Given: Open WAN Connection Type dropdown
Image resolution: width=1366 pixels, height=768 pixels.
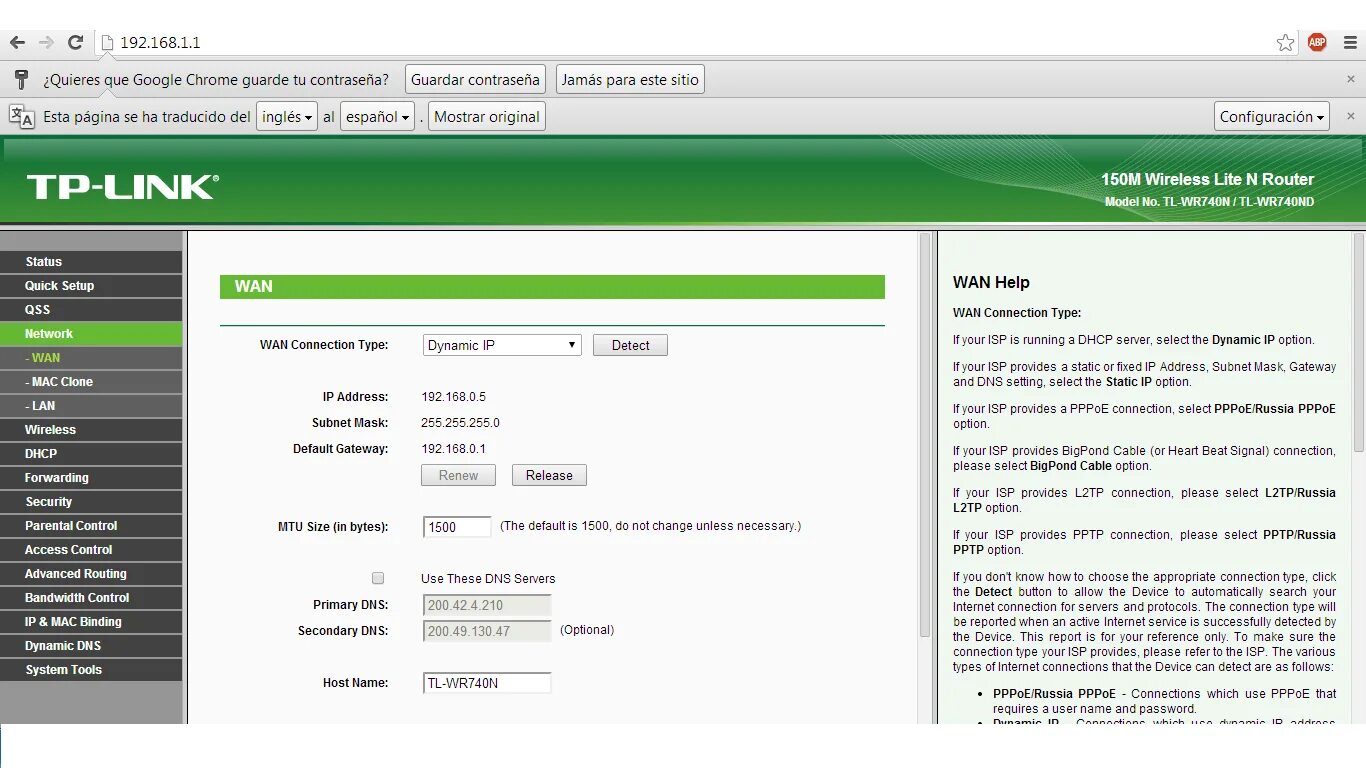Looking at the screenshot, I should [502, 345].
